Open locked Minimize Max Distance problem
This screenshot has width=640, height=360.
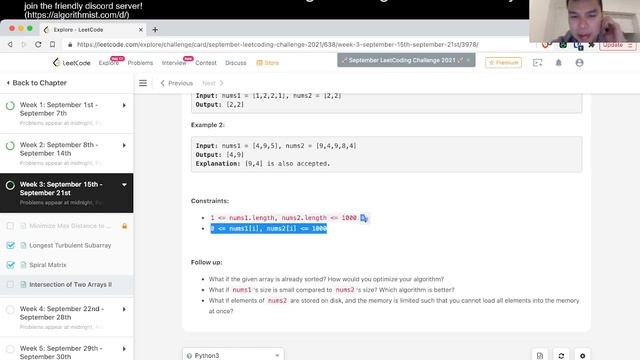click(x=70, y=226)
